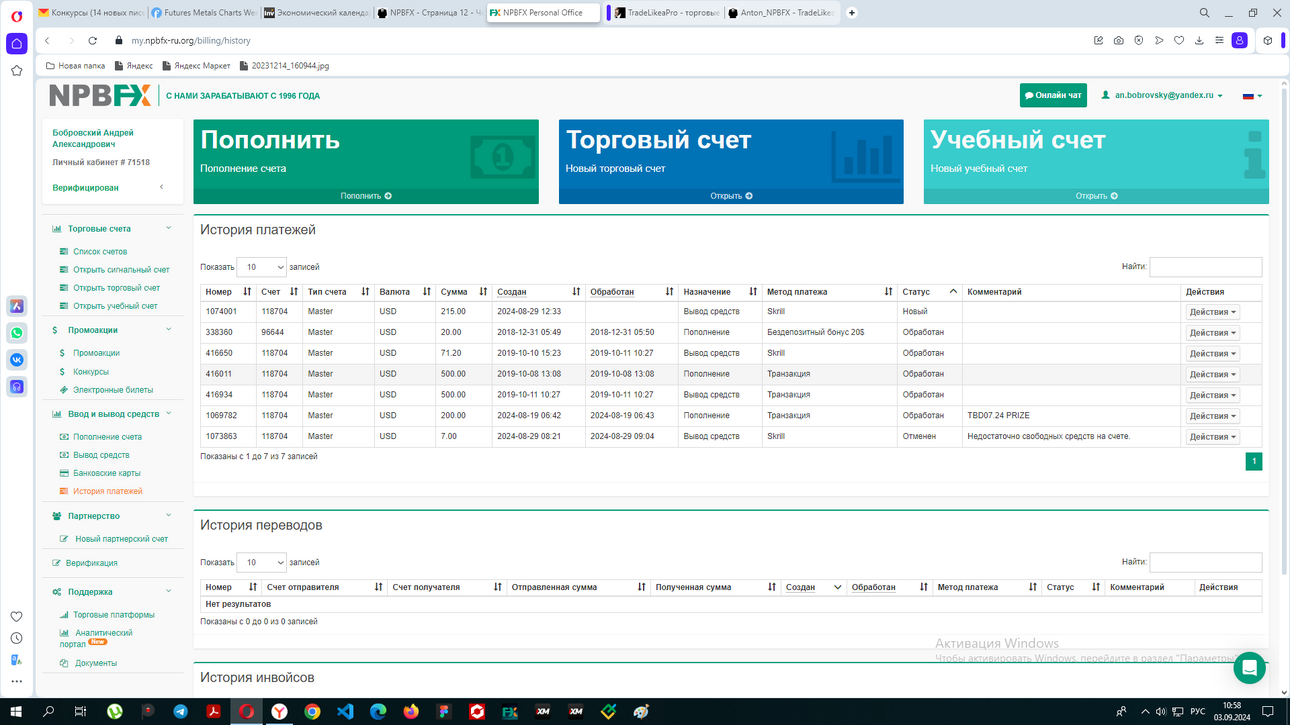Switch to the Futures Metals Charts tab
The height and width of the screenshot is (725, 1290).
tap(204, 13)
